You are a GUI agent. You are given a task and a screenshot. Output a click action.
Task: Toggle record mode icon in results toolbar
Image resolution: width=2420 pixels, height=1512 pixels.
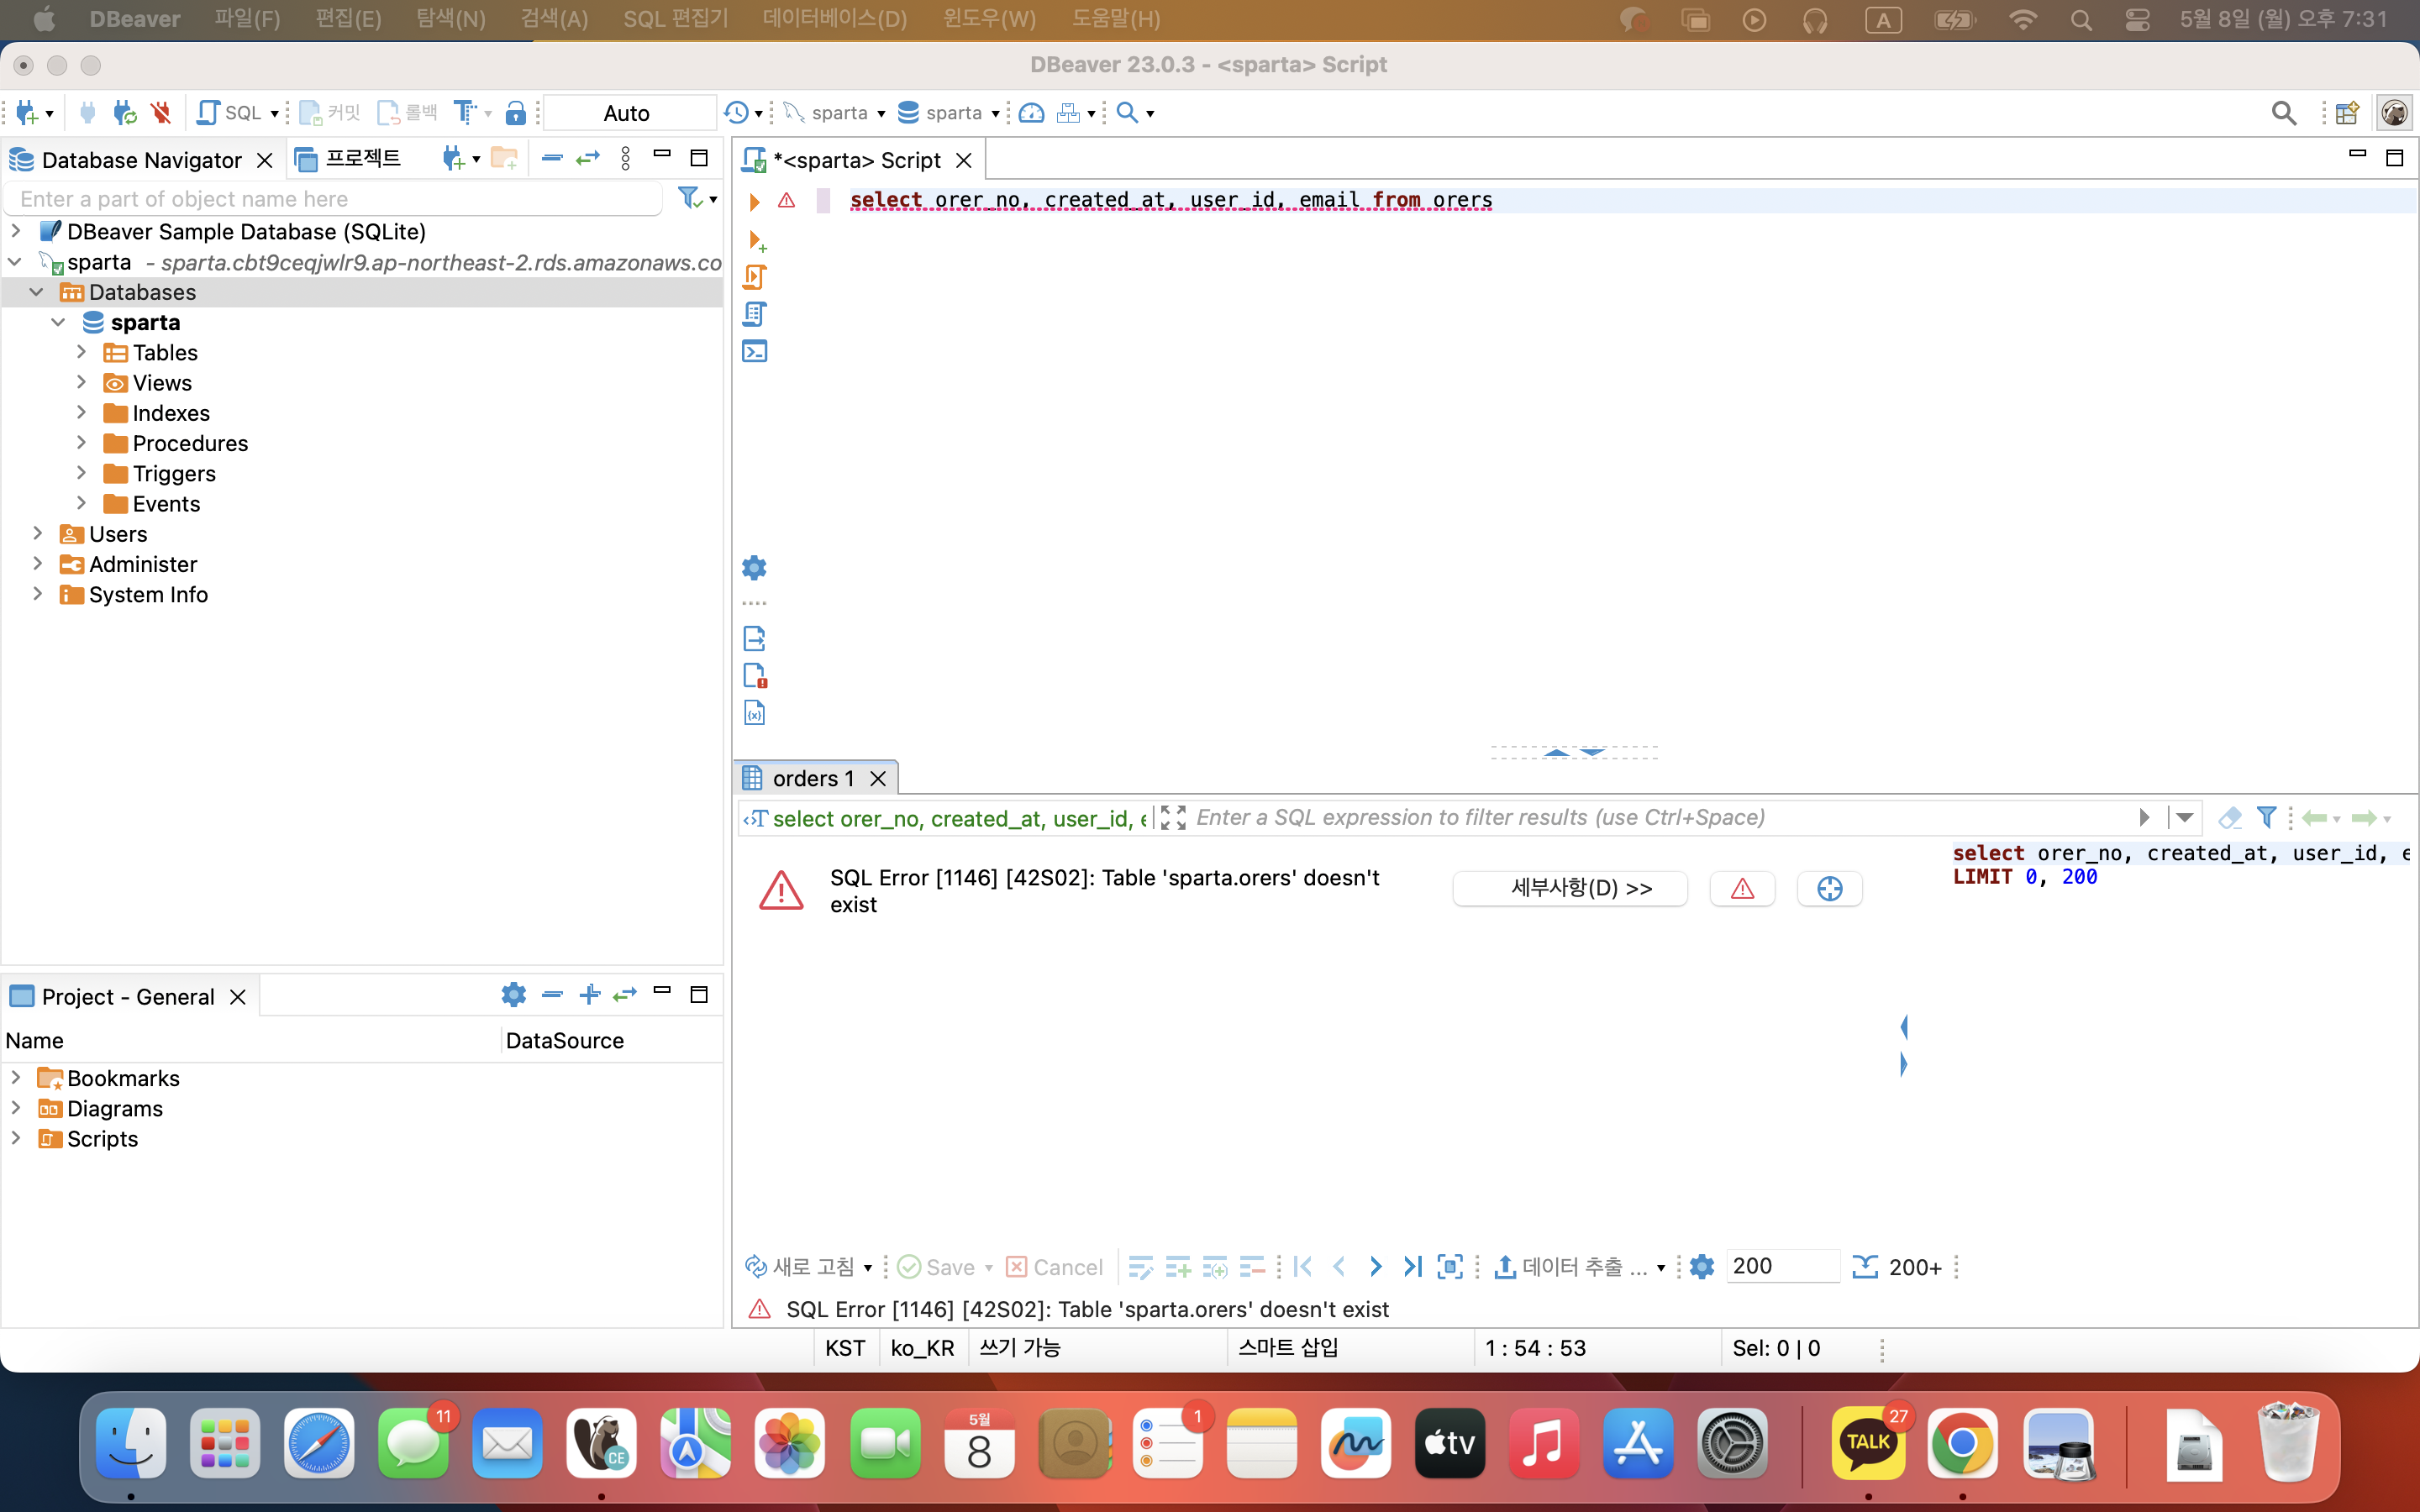pos(1450,1267)
